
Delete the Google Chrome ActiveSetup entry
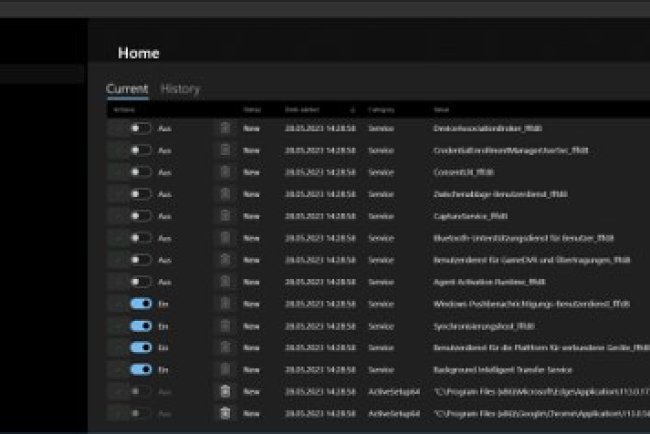click(x=225, y=413)
